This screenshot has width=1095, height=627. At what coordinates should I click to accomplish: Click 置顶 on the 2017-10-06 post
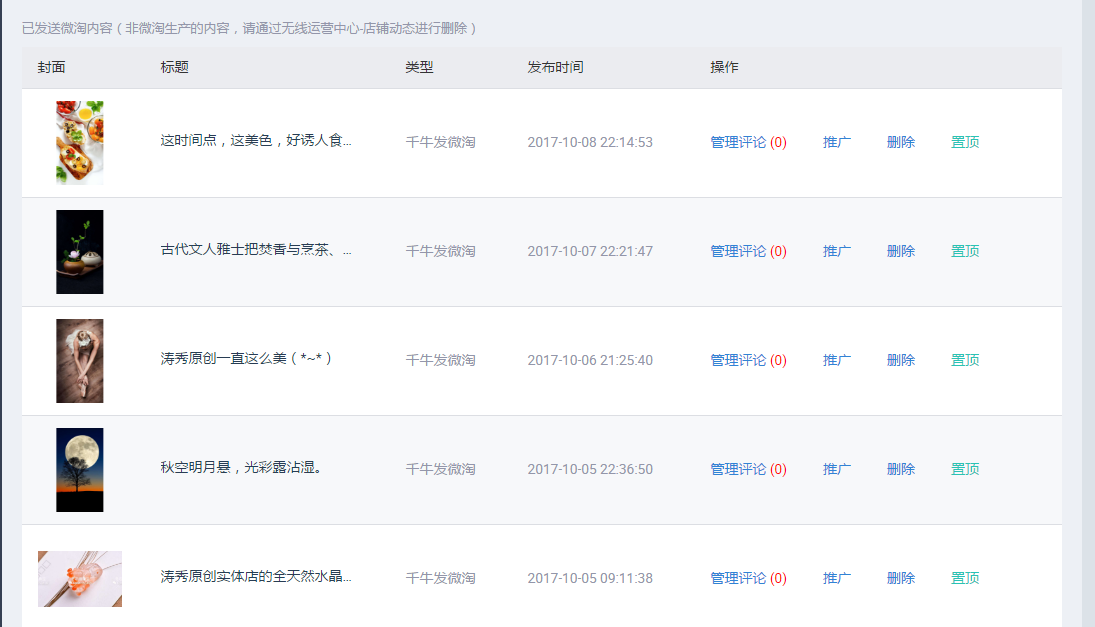pyautogui.click(x=964, y=360)
